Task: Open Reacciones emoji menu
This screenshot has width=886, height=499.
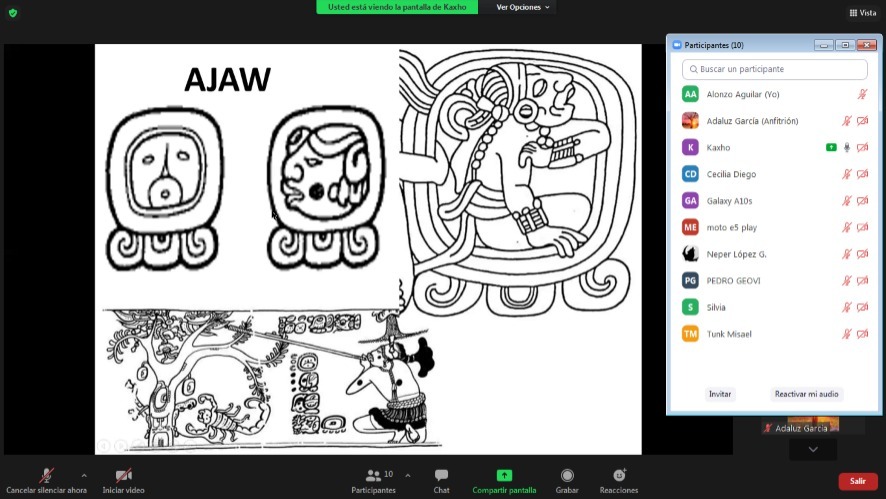Action: click(619, 481)
